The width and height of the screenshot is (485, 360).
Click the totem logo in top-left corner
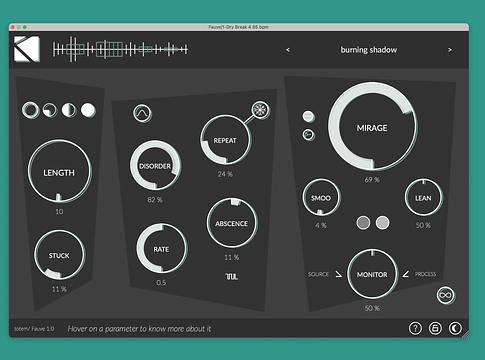click(27, 49)
